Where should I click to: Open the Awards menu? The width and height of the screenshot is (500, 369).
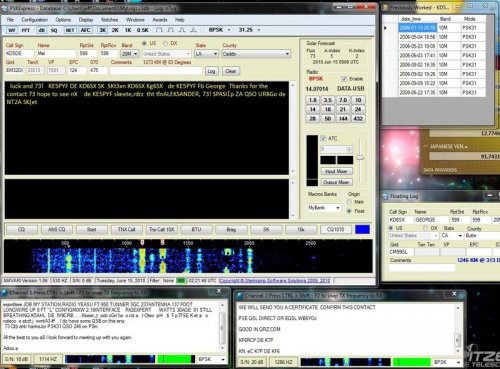pyautogui.click(x=160, y=20)
